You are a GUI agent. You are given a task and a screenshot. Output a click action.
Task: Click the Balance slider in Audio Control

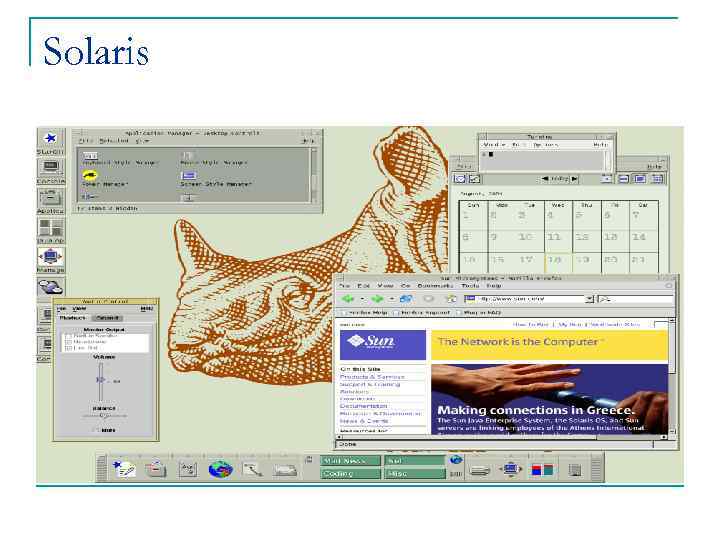pos(104,416)
